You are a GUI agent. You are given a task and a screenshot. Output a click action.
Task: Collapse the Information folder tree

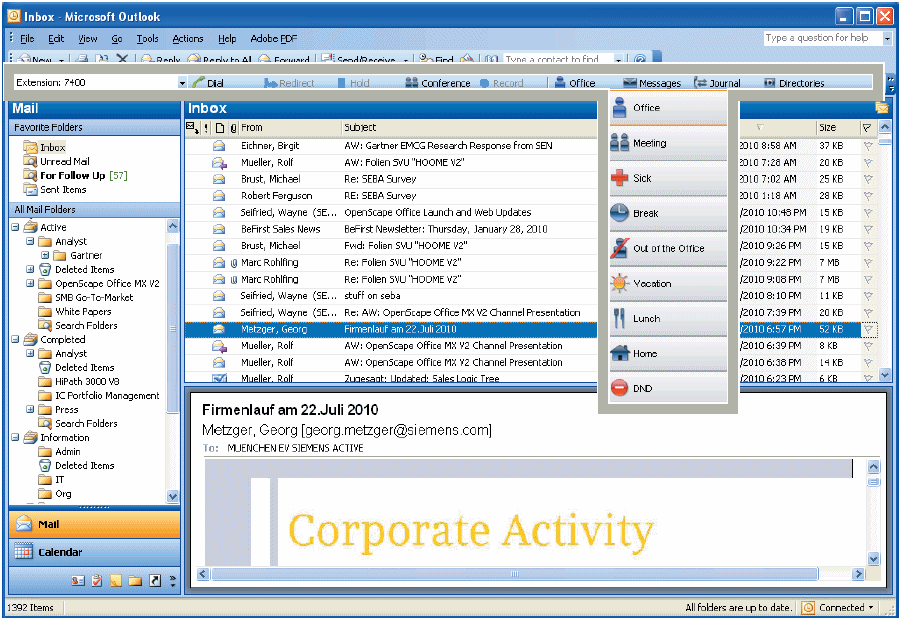tap(15, 438)
